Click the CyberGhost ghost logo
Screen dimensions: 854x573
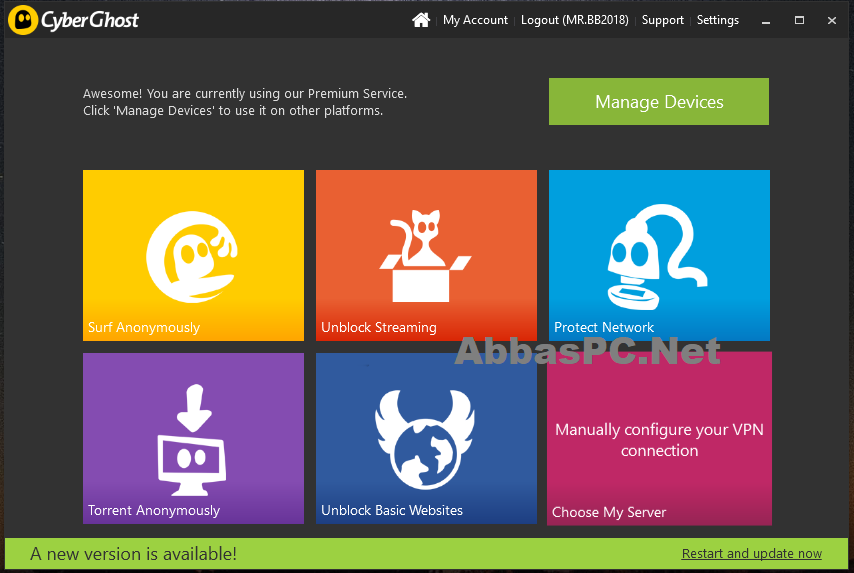click(23, 20)
